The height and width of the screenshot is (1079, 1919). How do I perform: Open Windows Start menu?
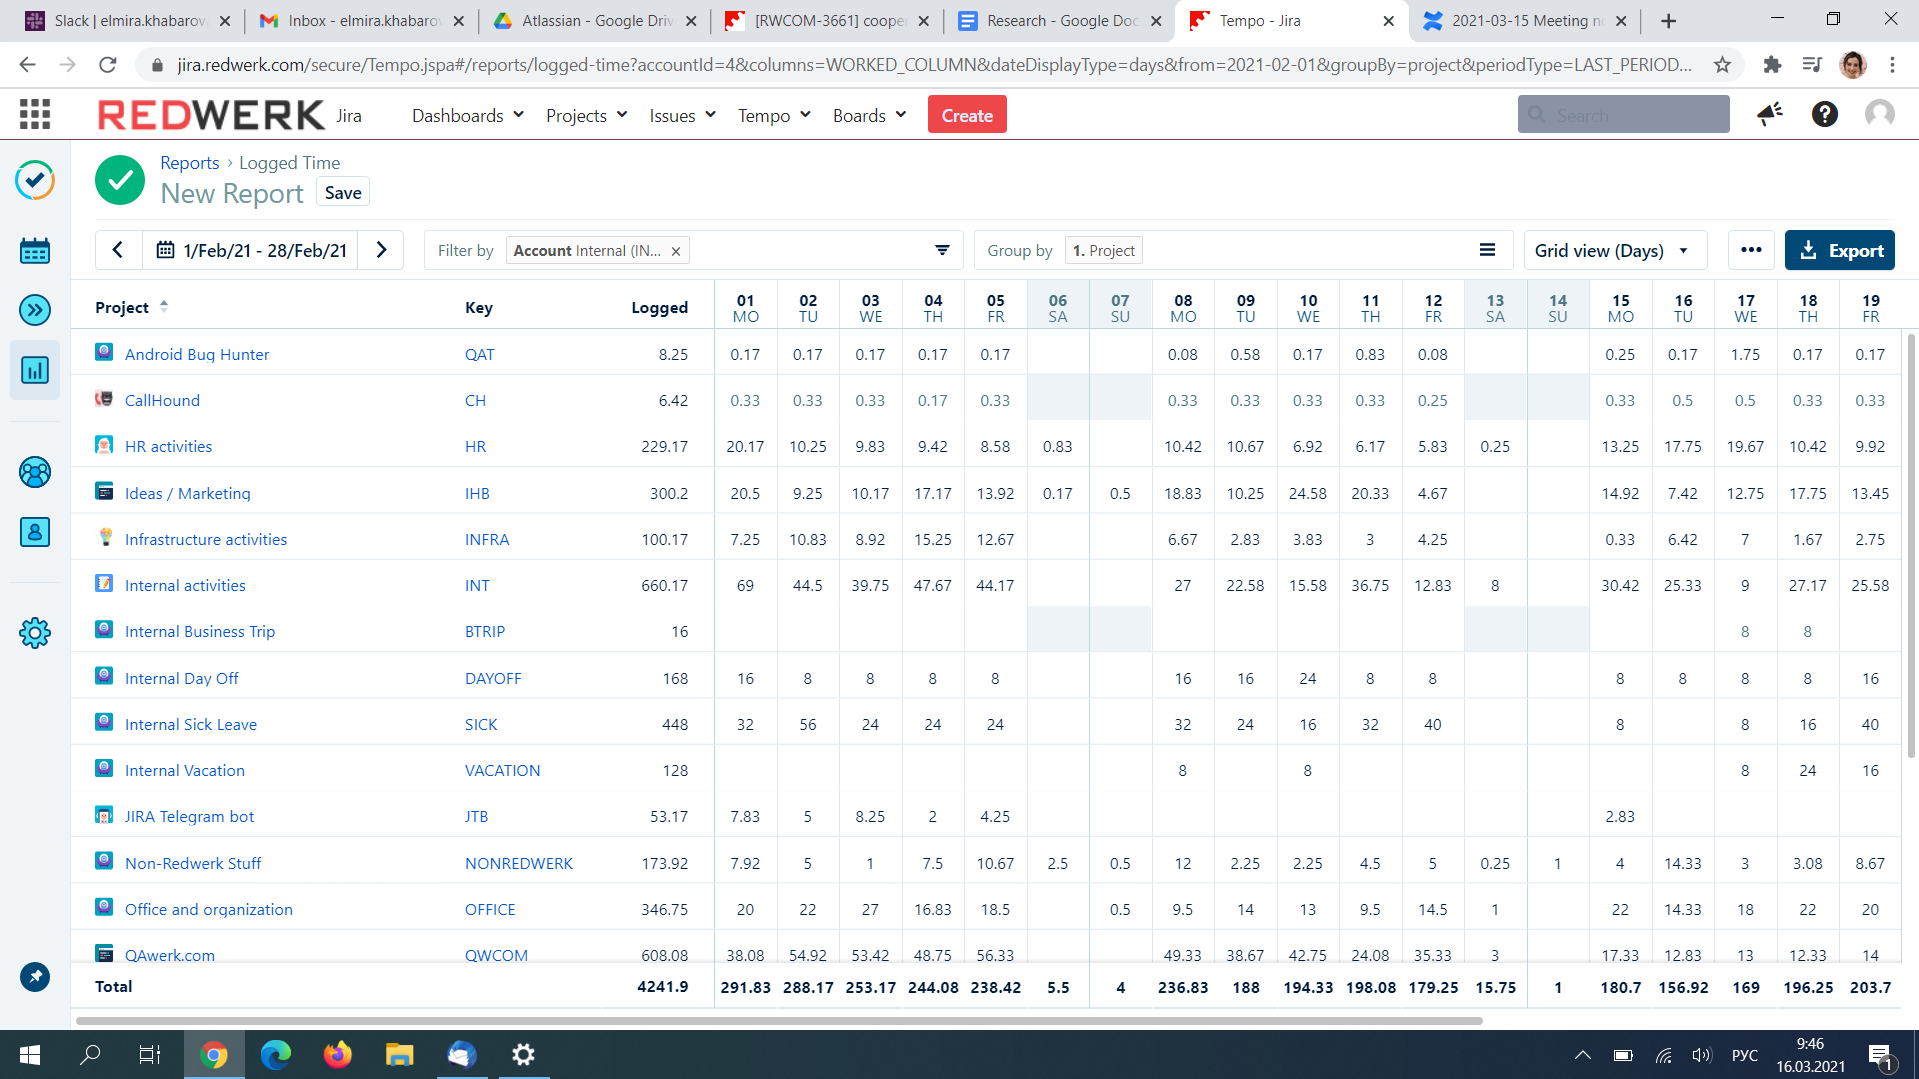tap(30, 1055)
